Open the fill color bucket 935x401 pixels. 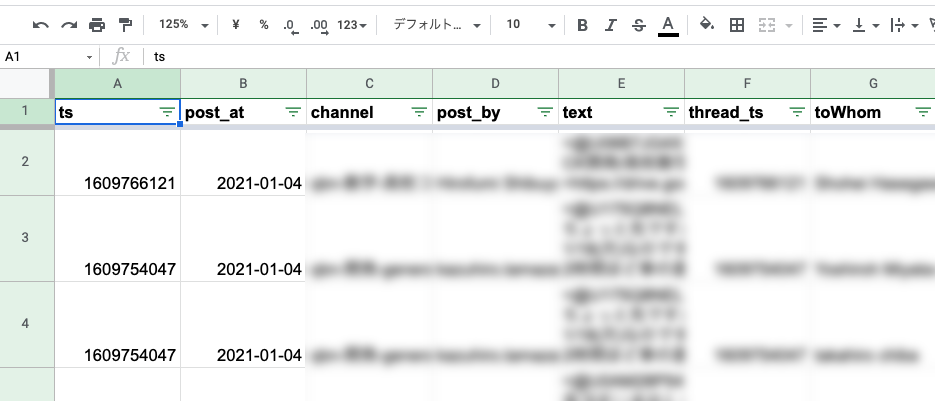707,24
